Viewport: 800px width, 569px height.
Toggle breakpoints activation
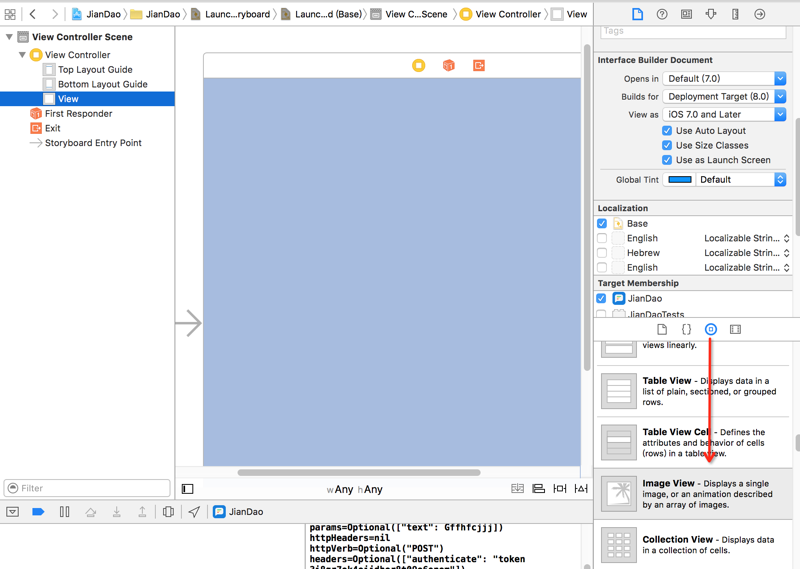(x=38, y=511)
